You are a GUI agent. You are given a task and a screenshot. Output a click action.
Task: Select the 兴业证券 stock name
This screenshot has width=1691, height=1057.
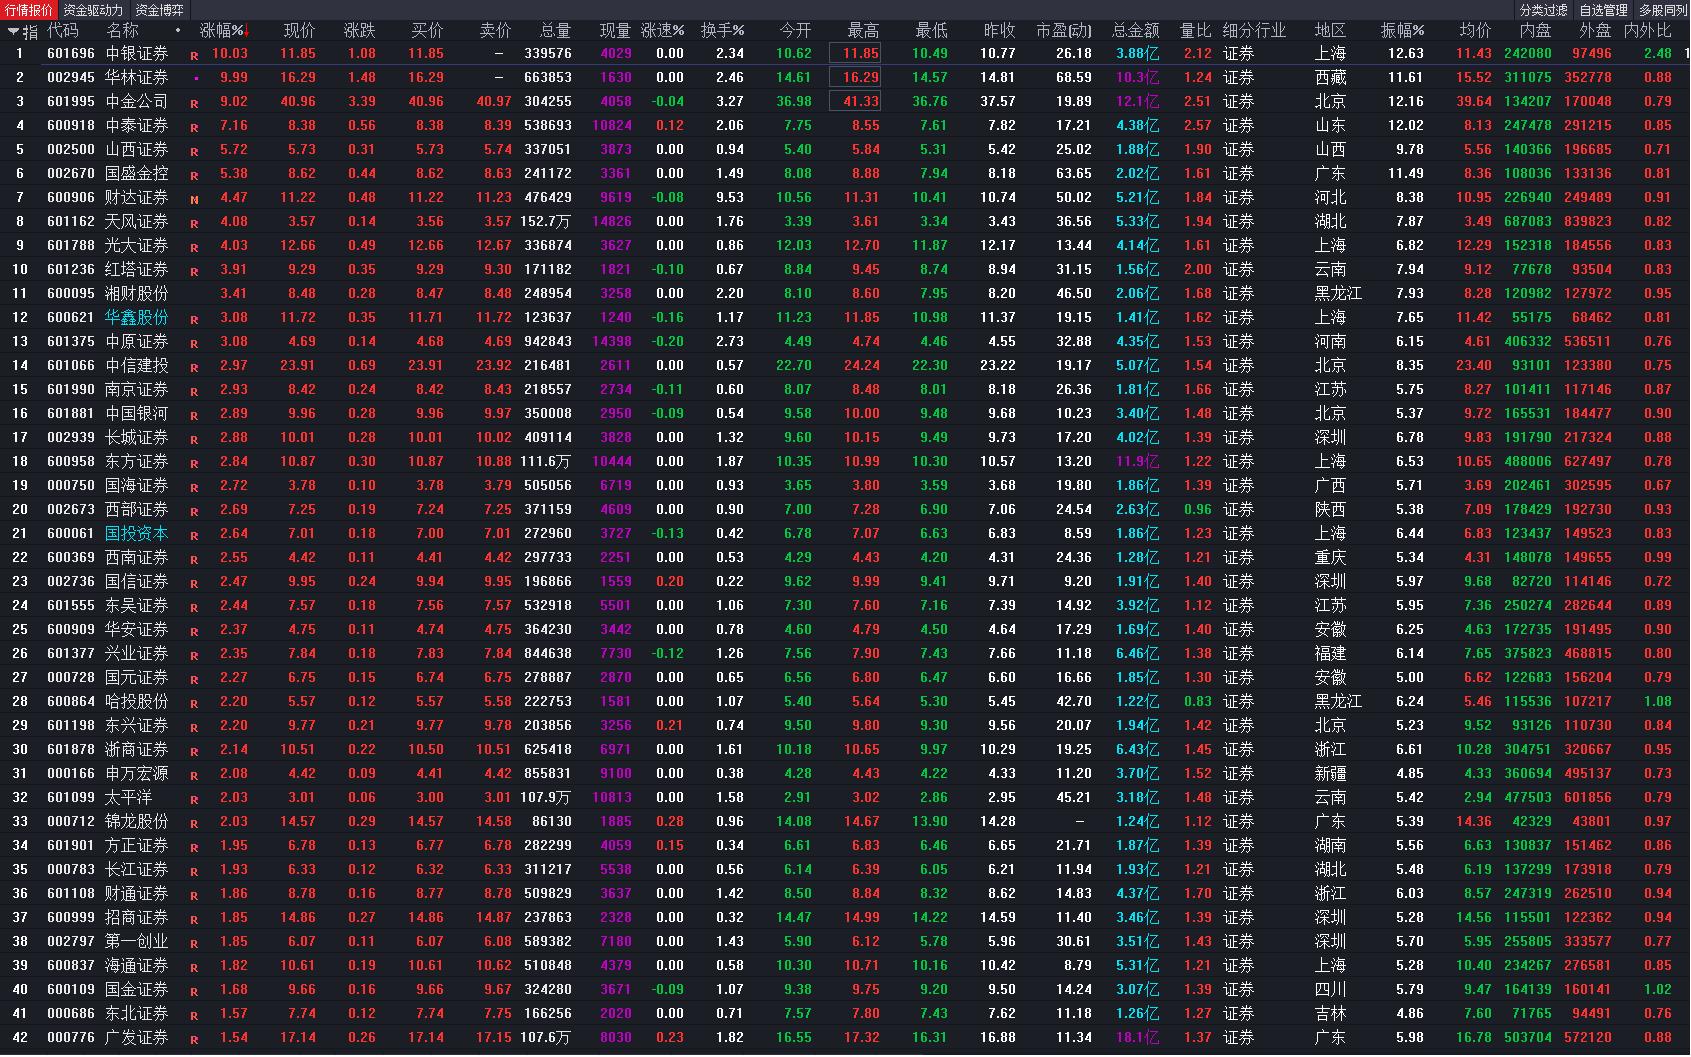point(137,653)
